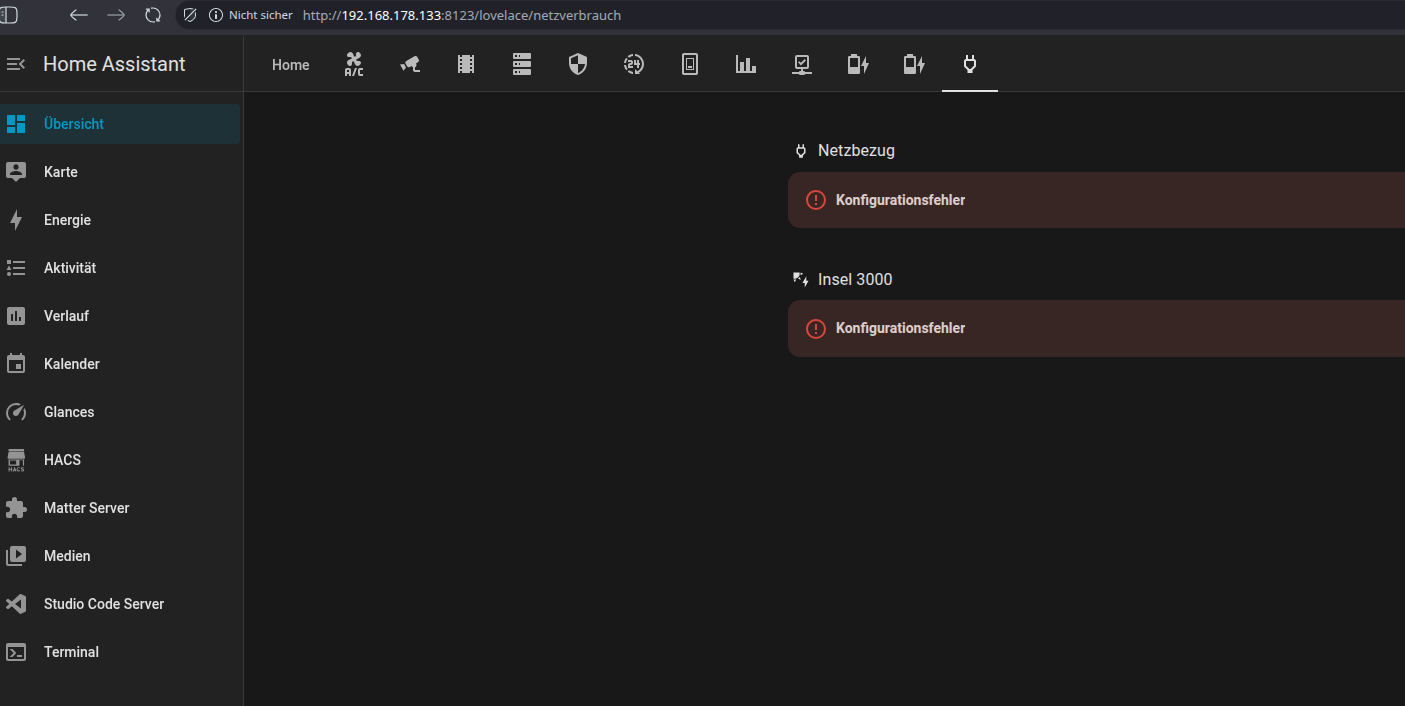Open Studio Code Server from sidebar

[x=103, y=604]
